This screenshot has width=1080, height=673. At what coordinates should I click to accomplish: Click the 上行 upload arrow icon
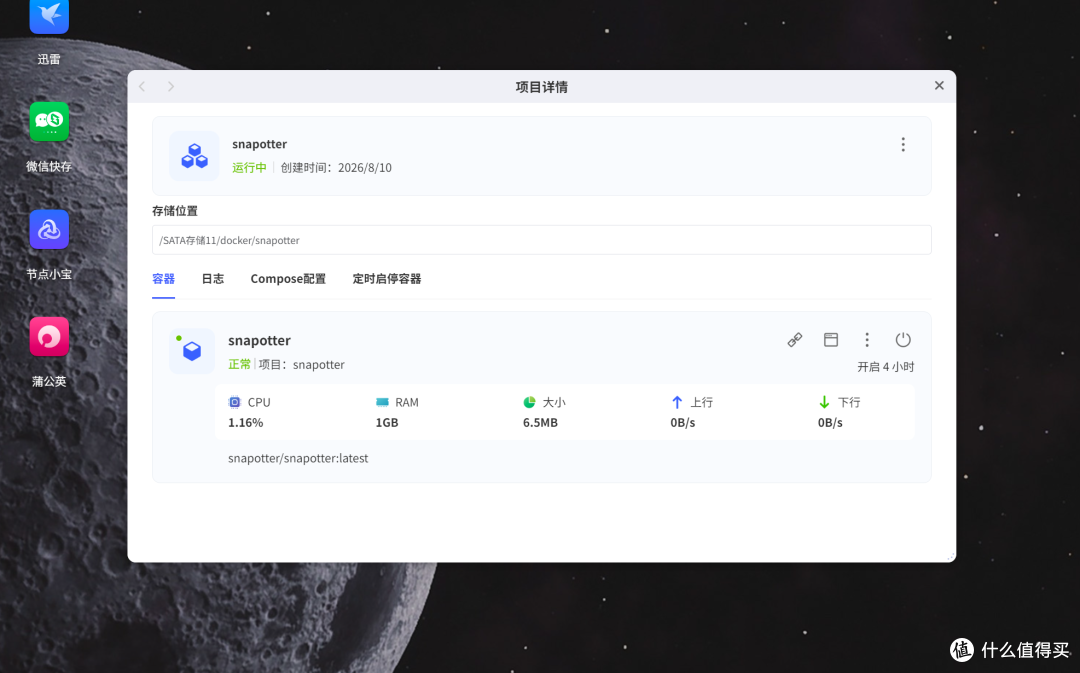677,402
